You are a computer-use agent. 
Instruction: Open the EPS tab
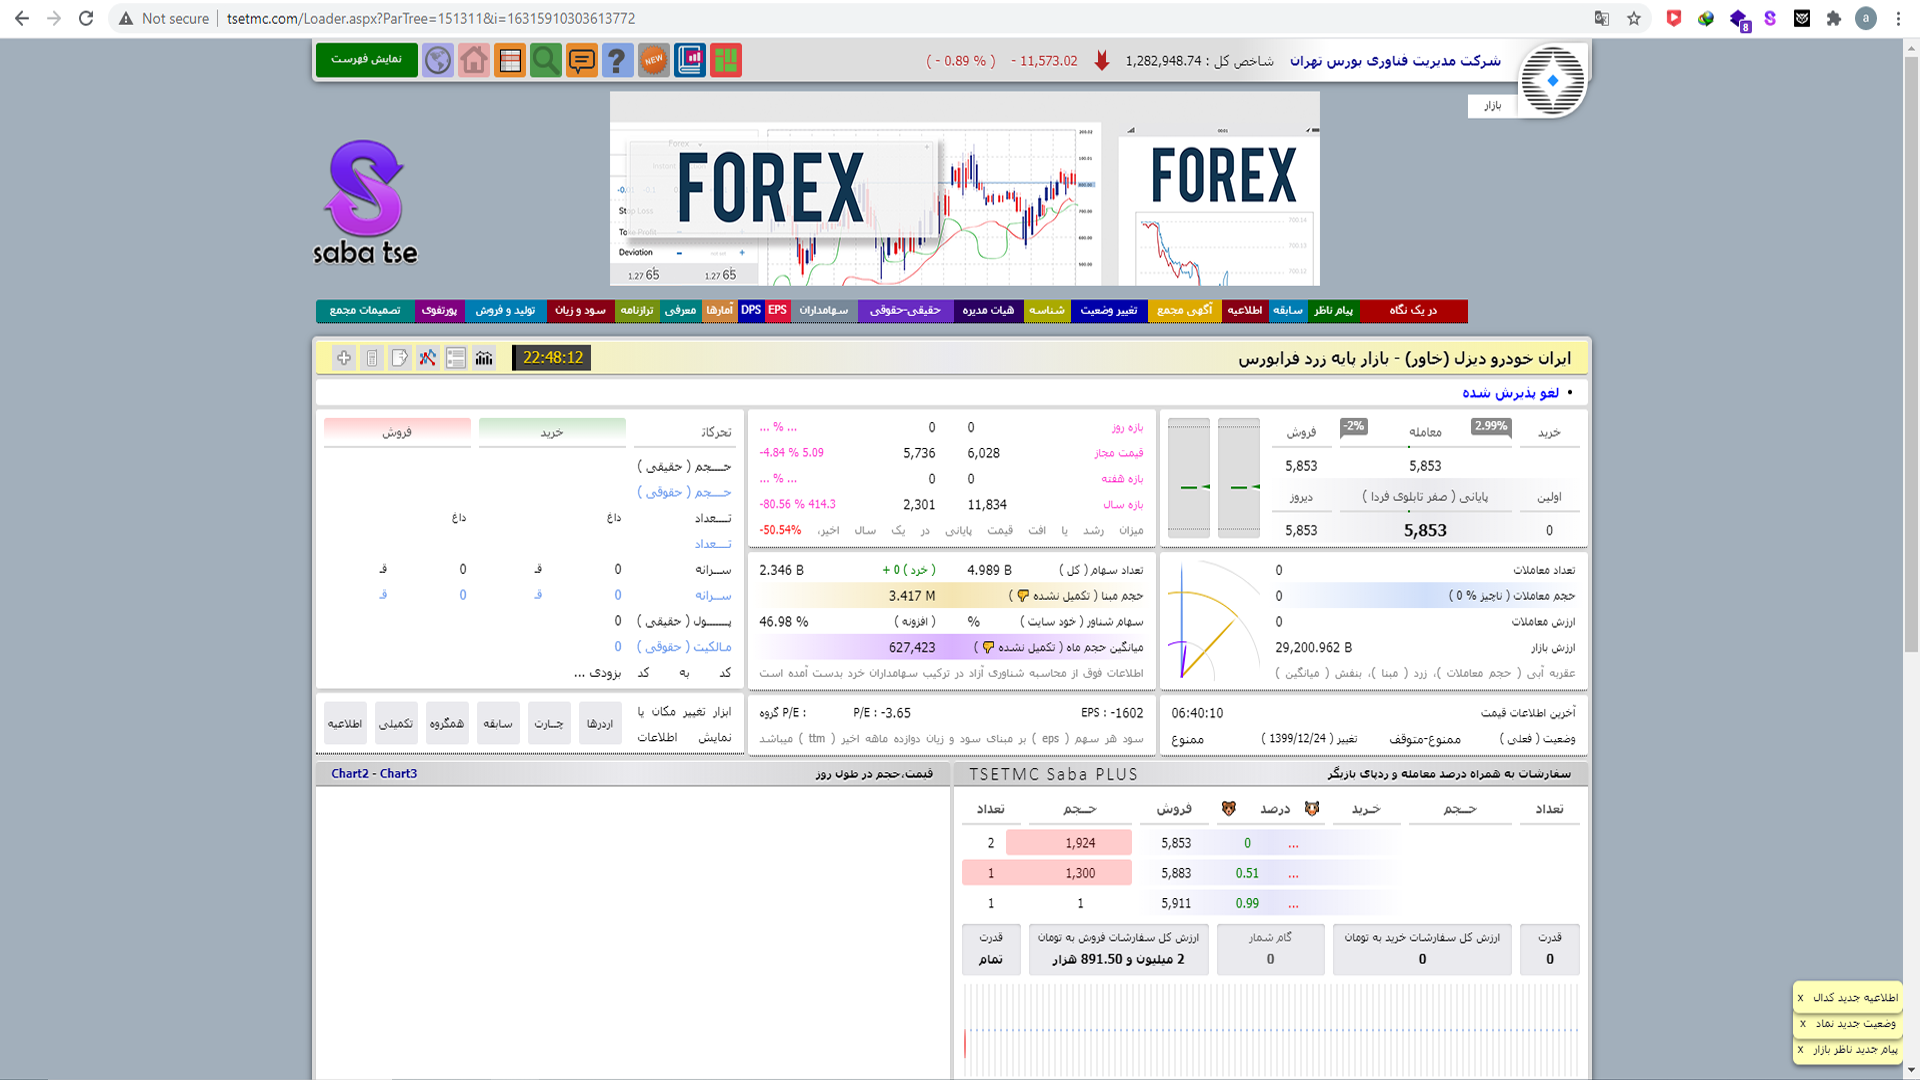click(x=777, y=311)
